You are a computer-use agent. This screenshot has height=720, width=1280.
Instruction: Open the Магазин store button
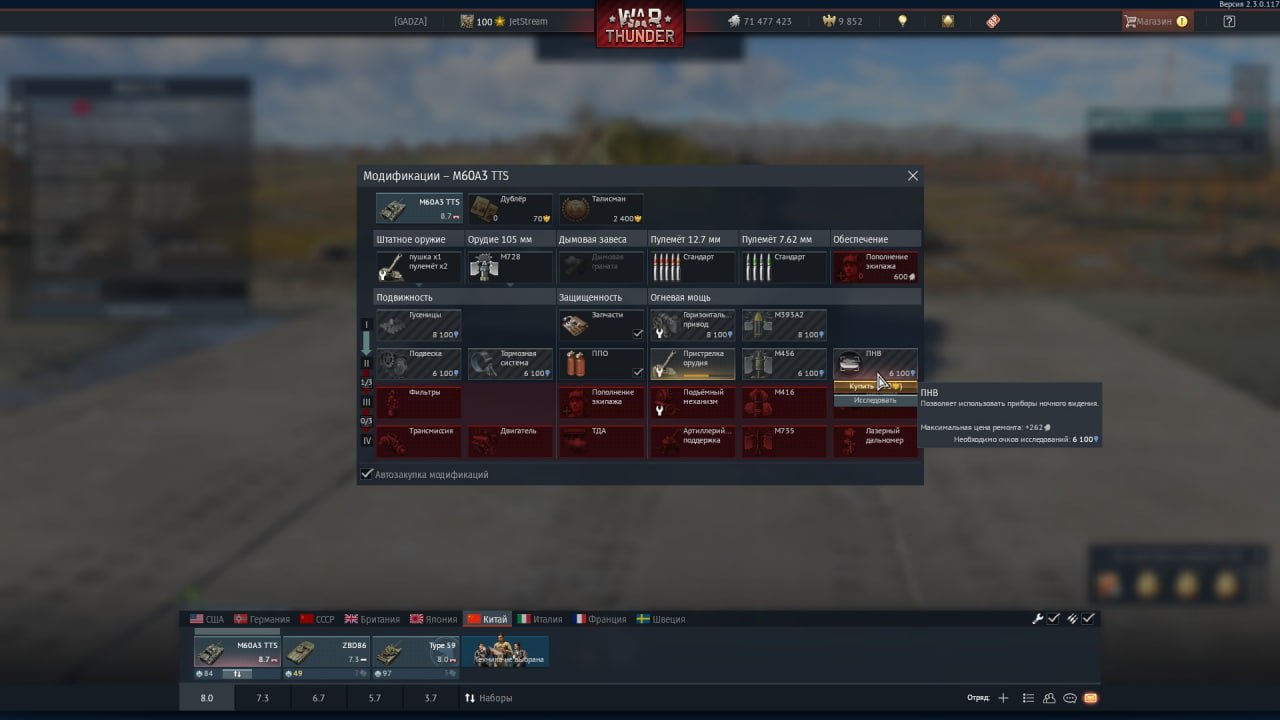click(x=1155, y=21)
